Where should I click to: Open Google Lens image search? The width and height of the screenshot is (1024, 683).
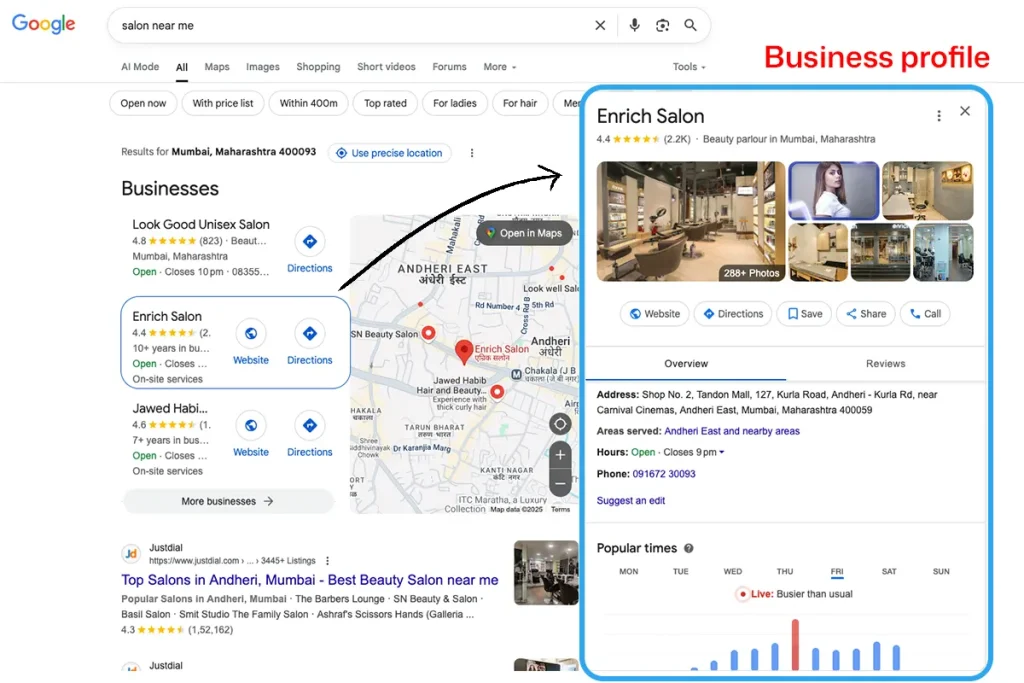tap(662, 25)
